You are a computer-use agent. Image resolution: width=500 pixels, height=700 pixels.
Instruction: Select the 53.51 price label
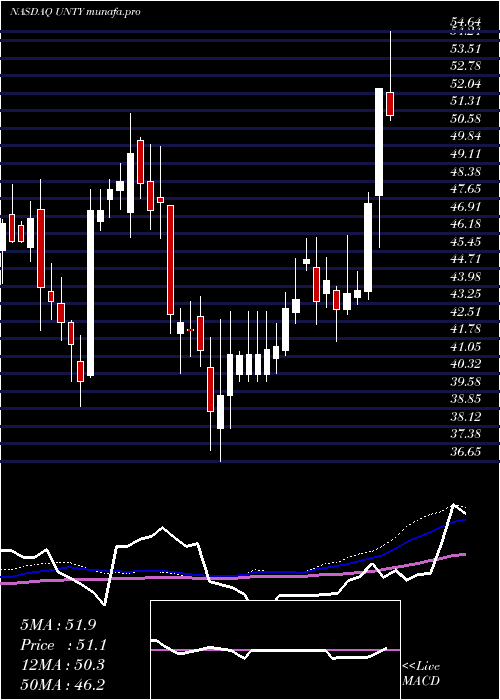coord(466,49)
